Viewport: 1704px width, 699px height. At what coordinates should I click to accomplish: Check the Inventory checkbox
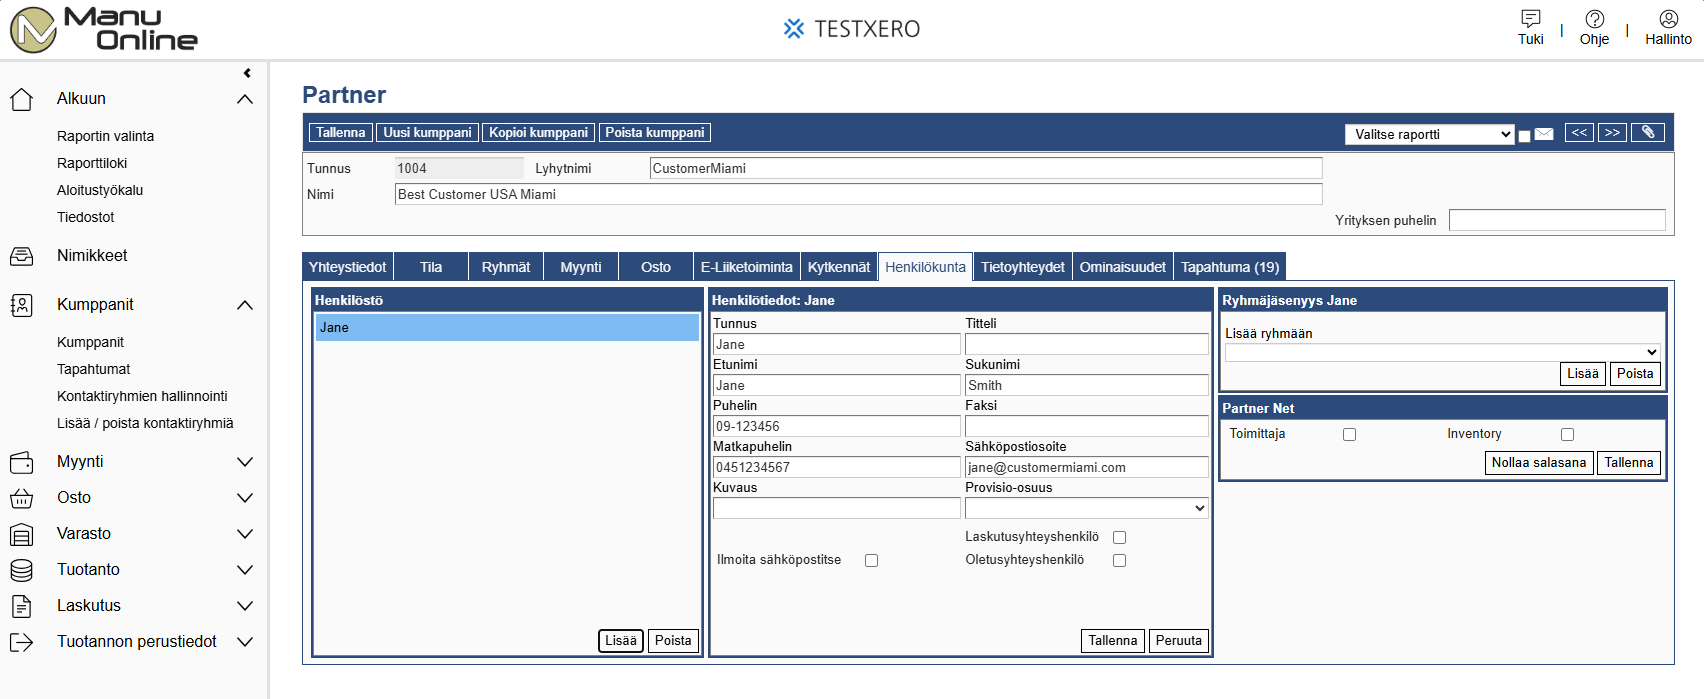click(1567, 435)
